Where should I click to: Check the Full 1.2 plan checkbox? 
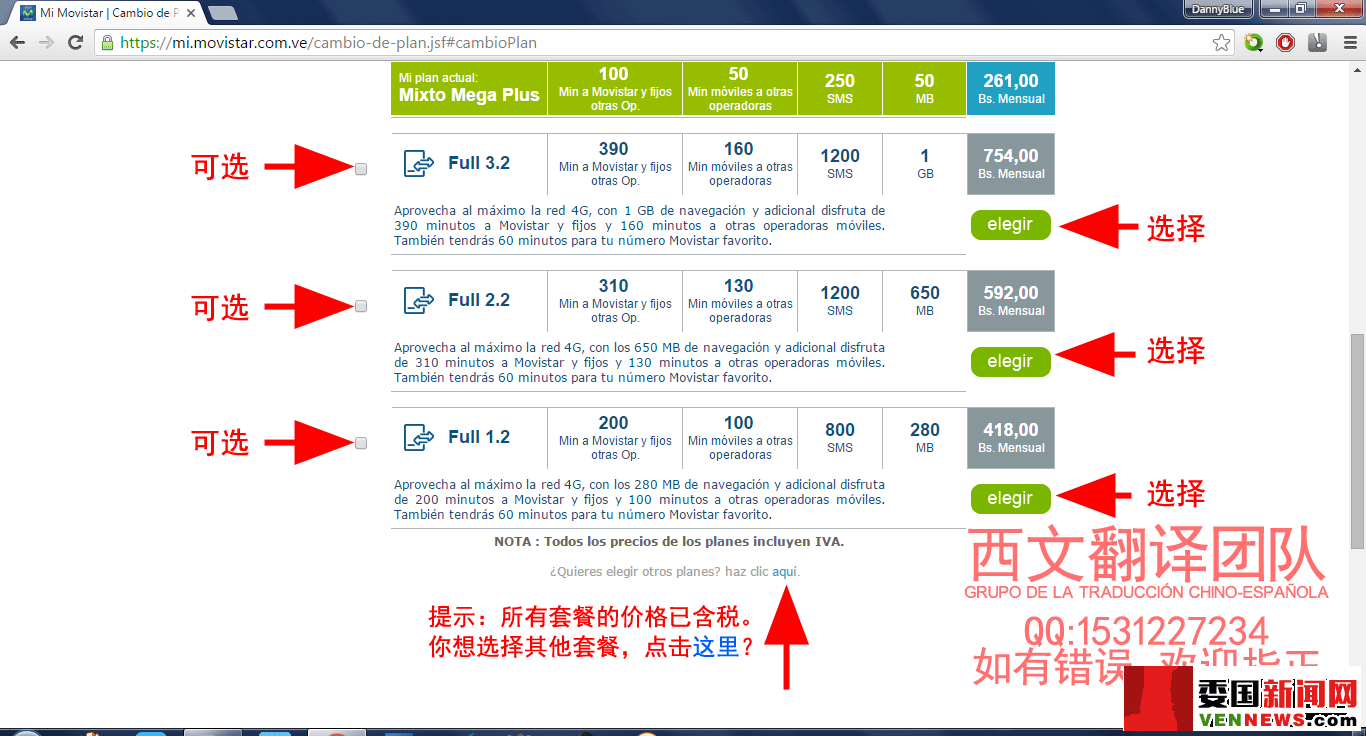361,443
